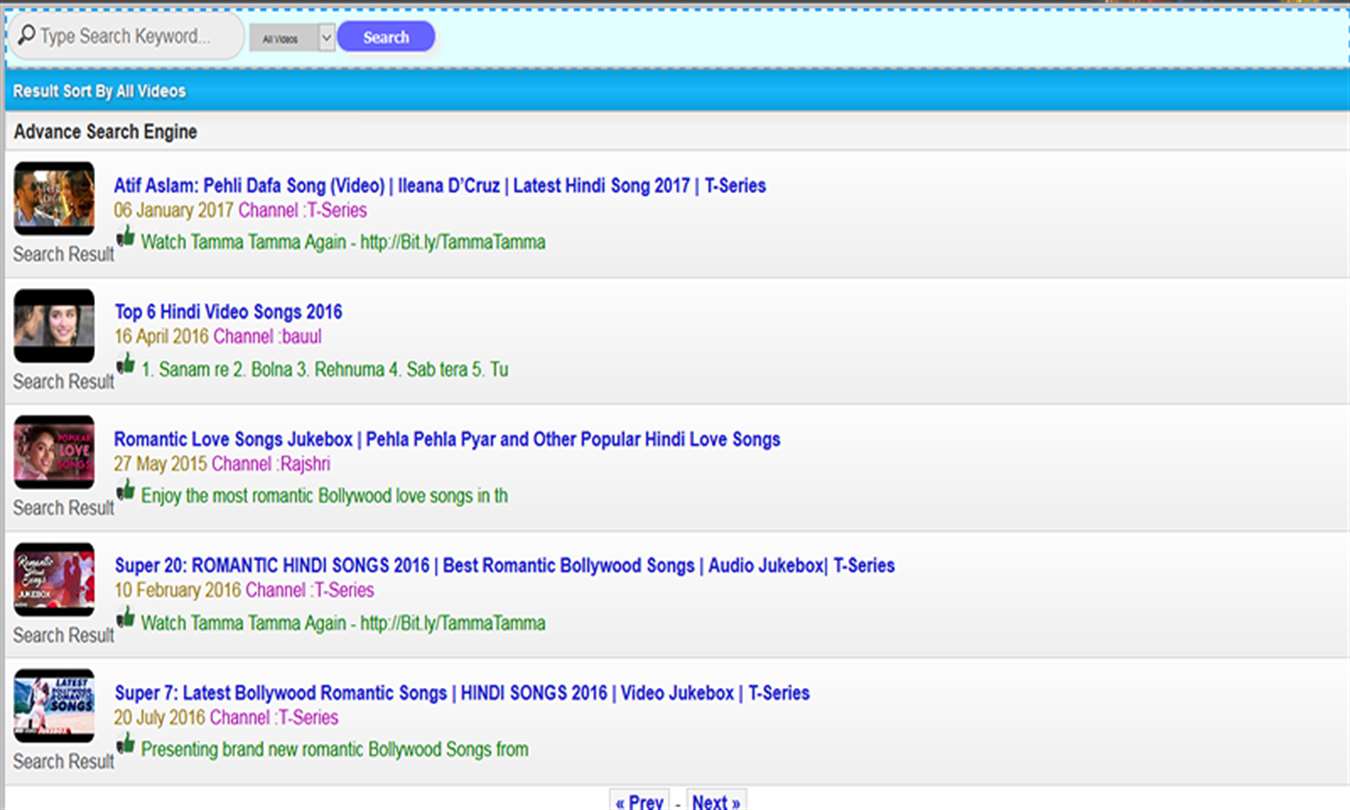Click thumbs-up icon beside Sanam re list

coord(126,364)
